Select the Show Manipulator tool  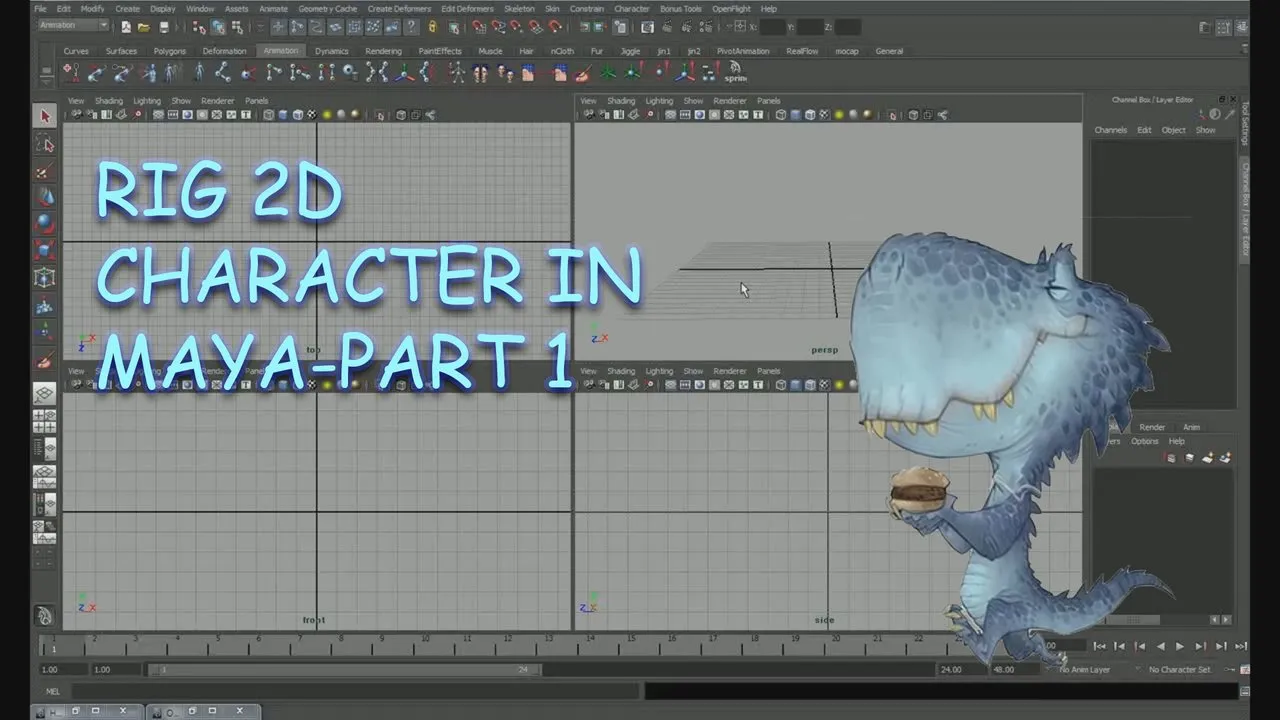(x=45, y=333)
